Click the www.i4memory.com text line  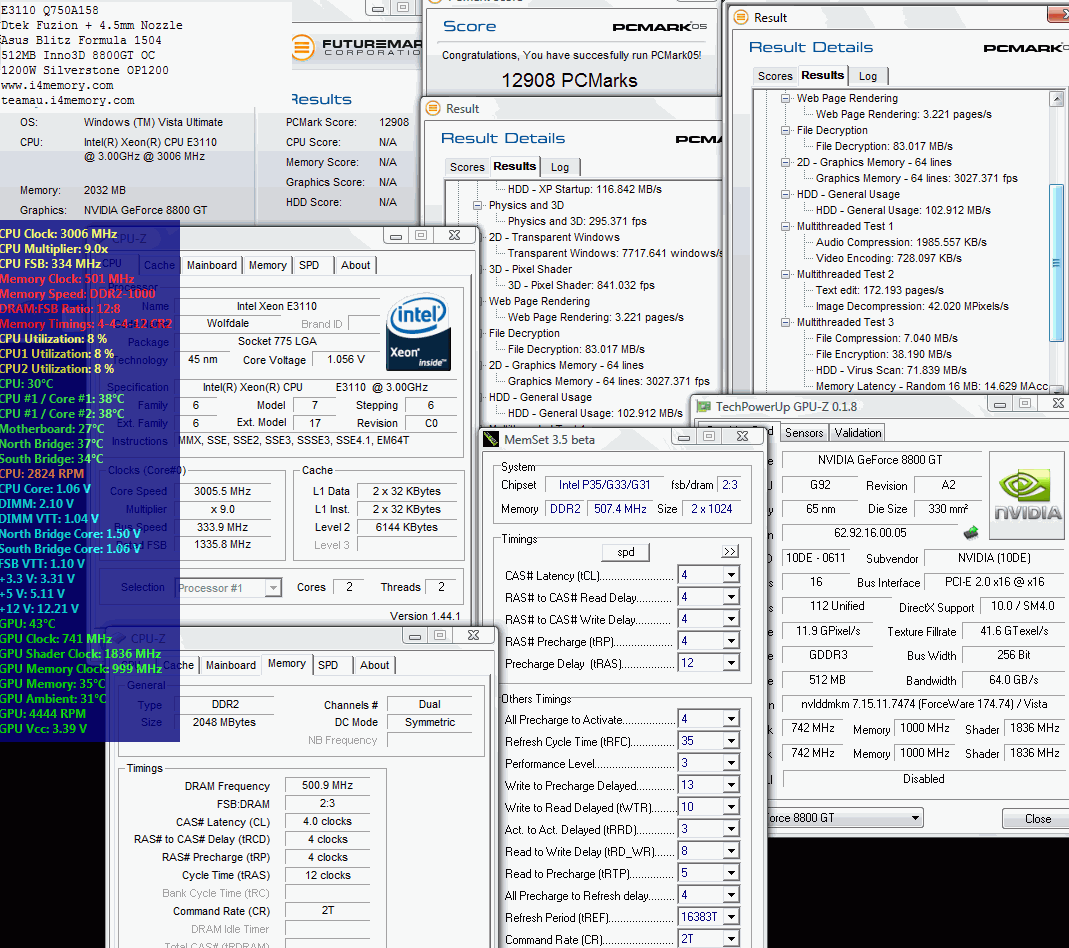57,85
